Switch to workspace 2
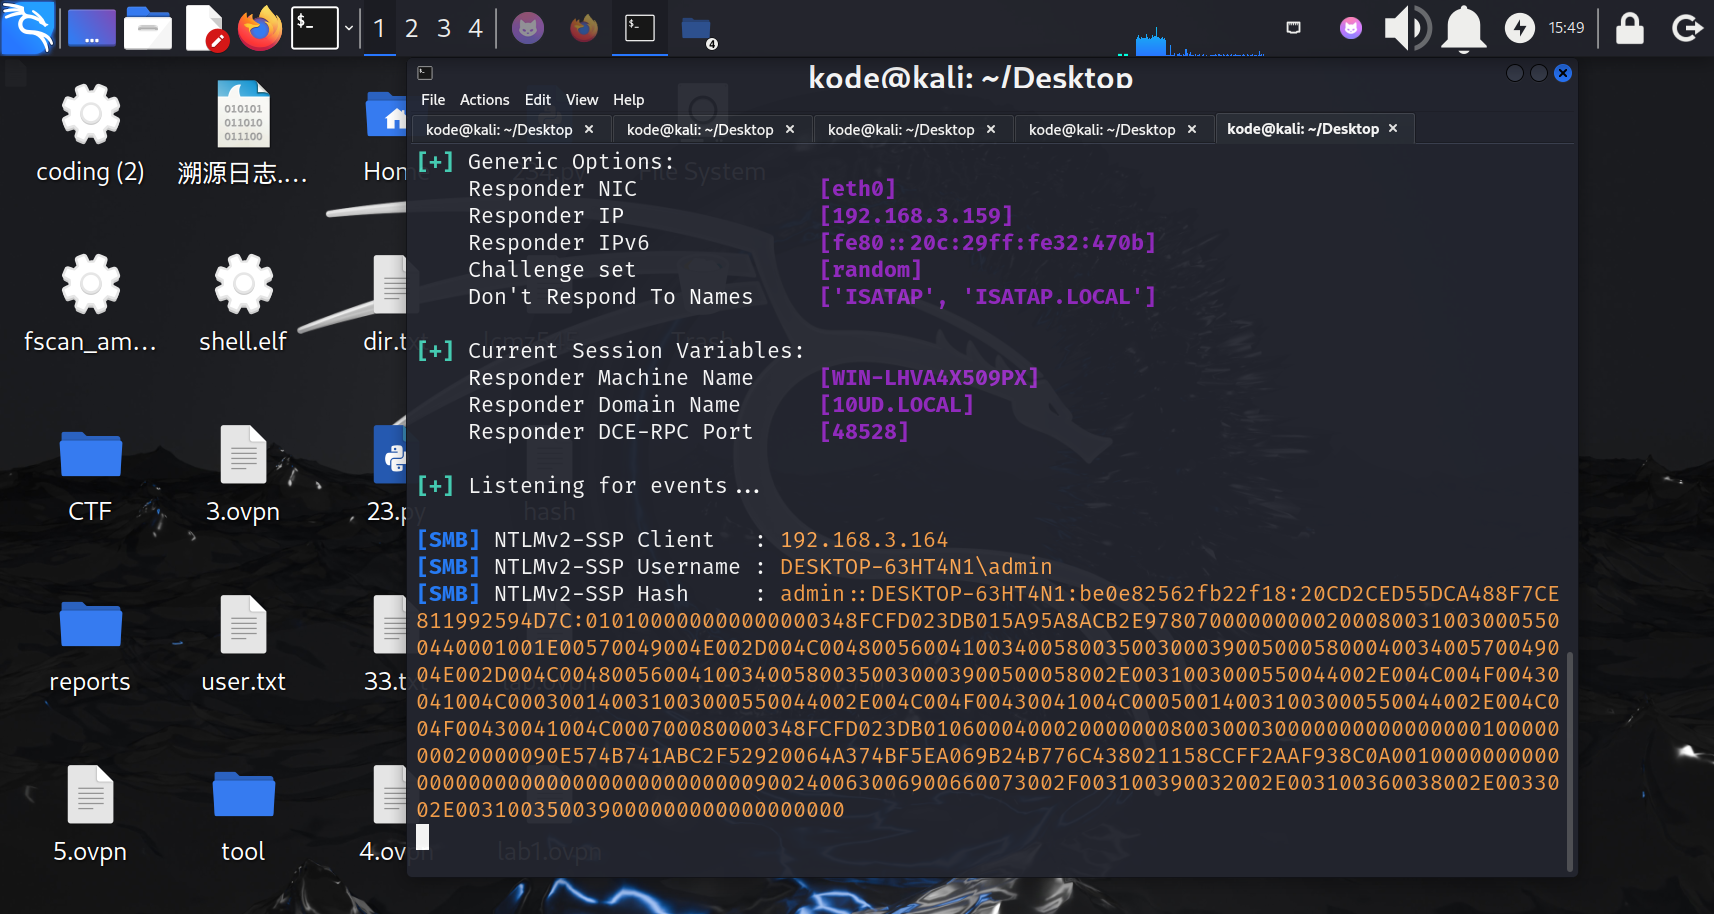The width and height of the screenshot is (1714, 914). click(x=411, y=28)
